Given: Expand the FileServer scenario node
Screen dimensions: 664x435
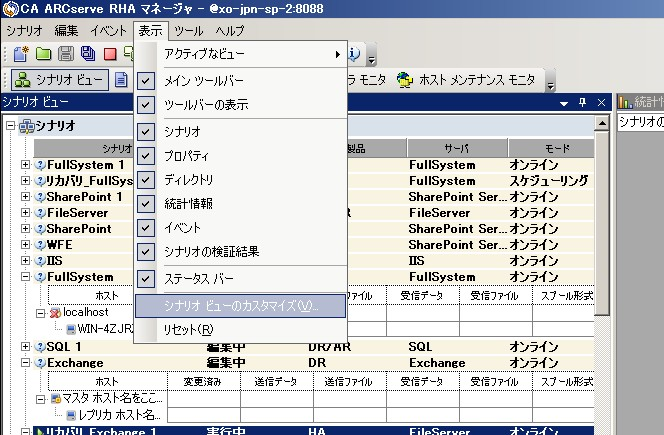Looking at the screenshot, I should pyautogui.click(x=25, y=213).
